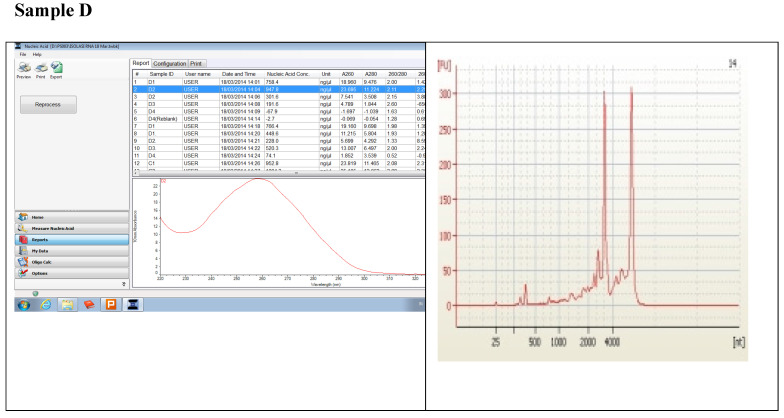Launch Internet Explorer from taskbar
Image resolution: width=784 pixels, height=418 pixels.
(x=46, y=304)
